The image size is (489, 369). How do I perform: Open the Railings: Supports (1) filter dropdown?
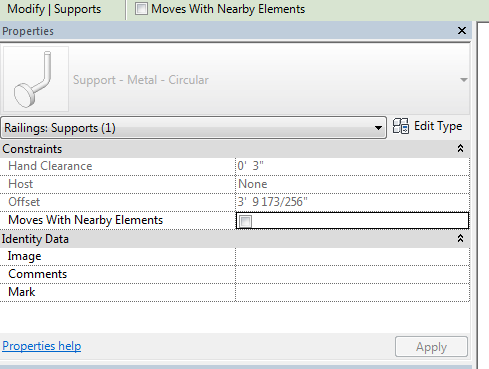193,128
